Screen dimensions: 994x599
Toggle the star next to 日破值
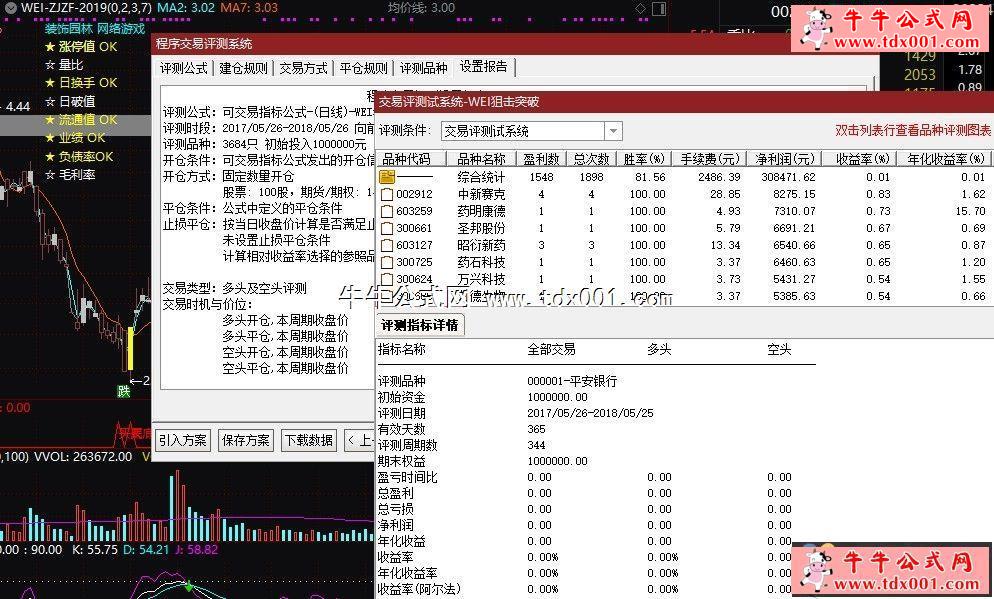tap(49, 101)
